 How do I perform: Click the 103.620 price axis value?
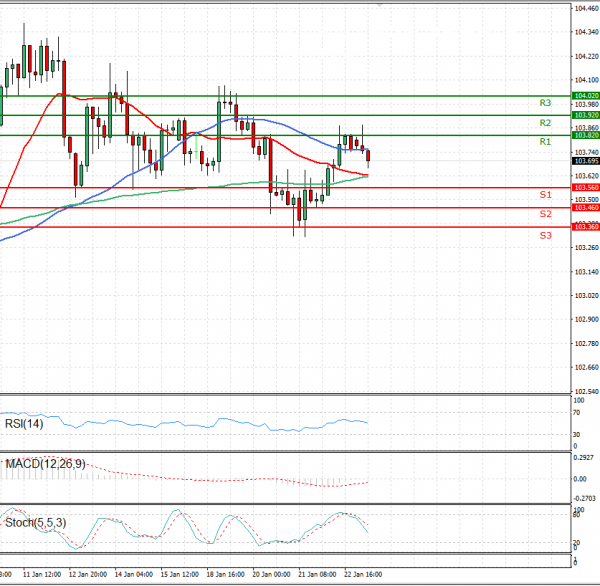coord(587,176)
